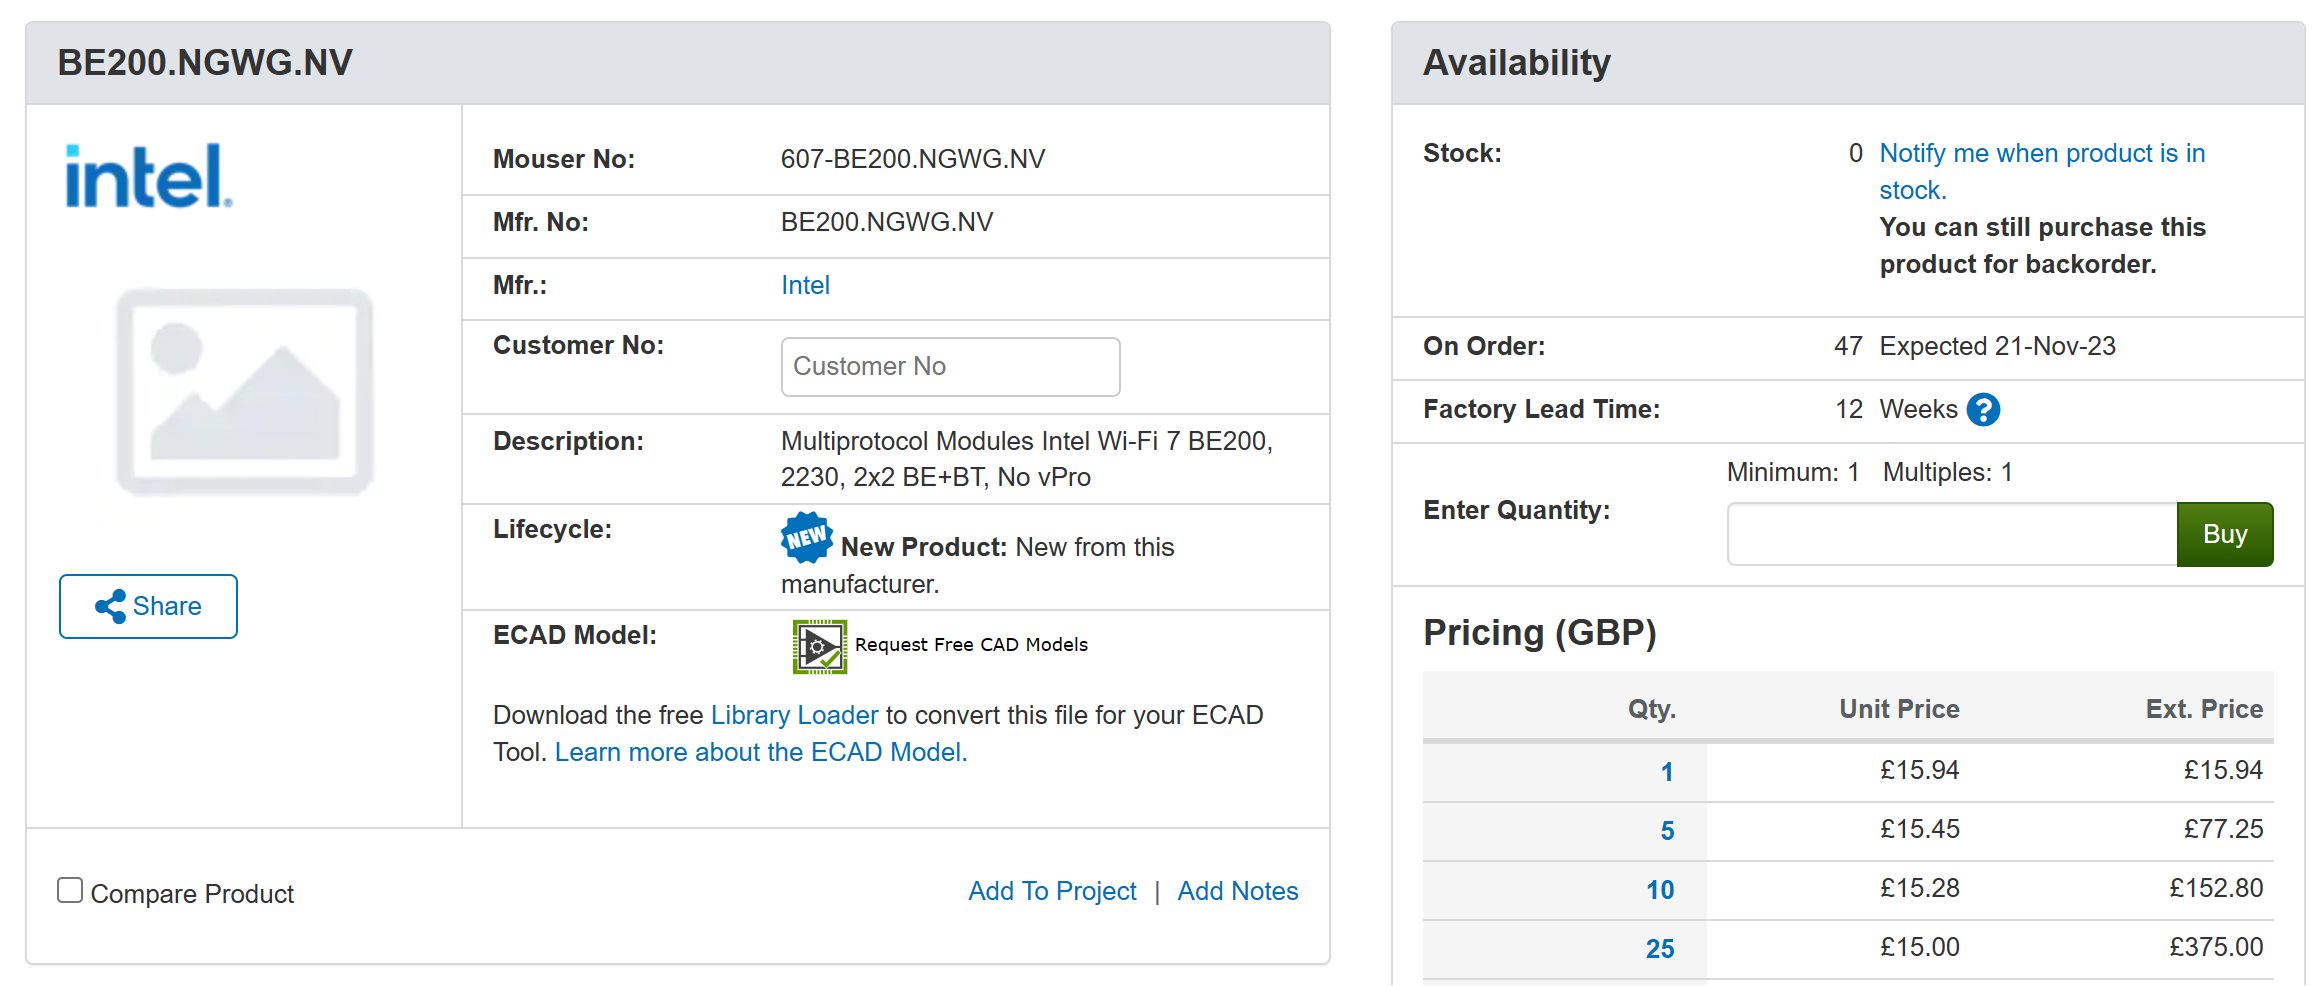Select quantity 1 in pricing table
This screenshot has height=986, width=2322.
[1666, 772]
